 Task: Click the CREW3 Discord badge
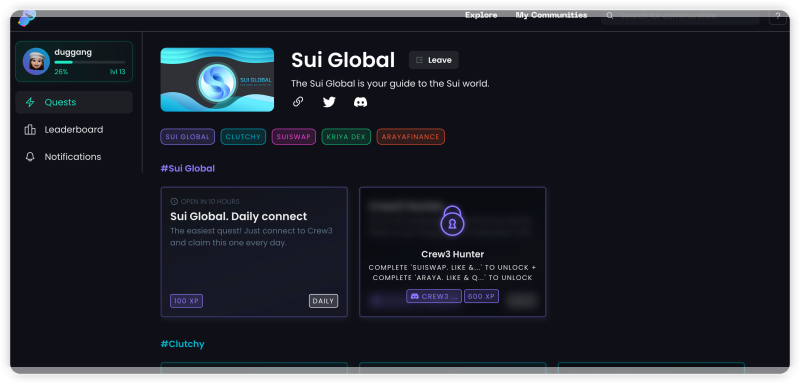coord(434,296)
